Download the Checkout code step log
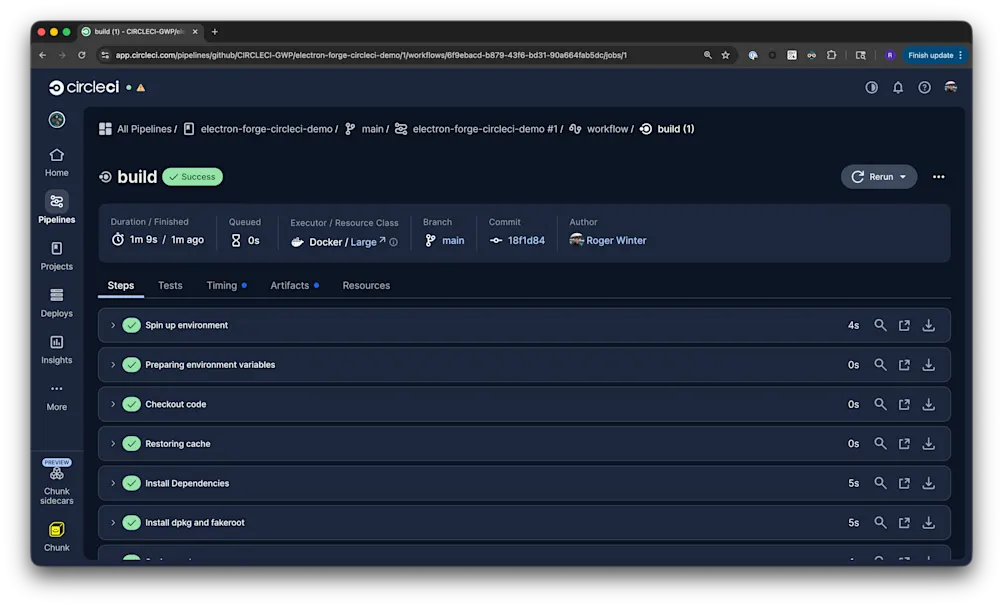1003x607 pixels. pos(928,405)
